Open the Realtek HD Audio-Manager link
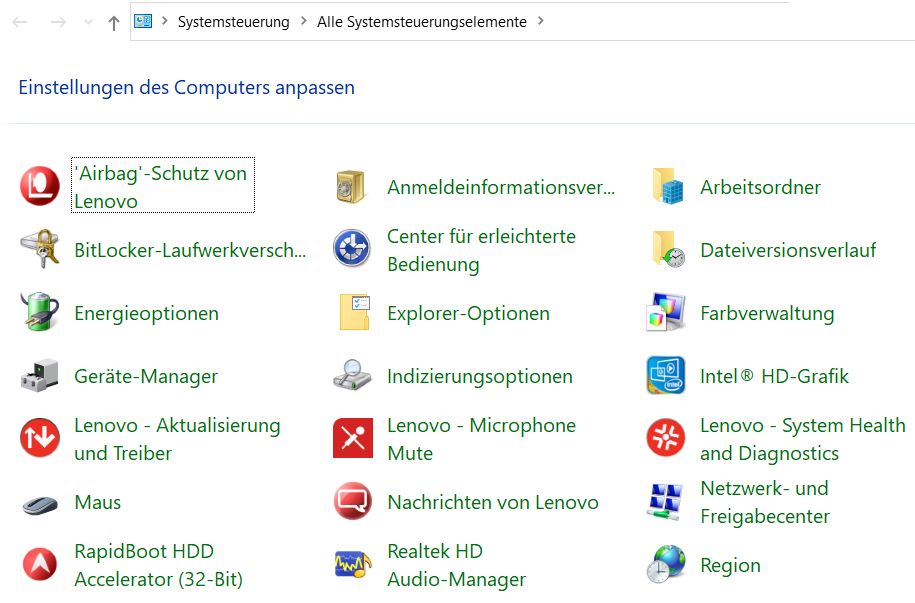 tap(456, 565)
